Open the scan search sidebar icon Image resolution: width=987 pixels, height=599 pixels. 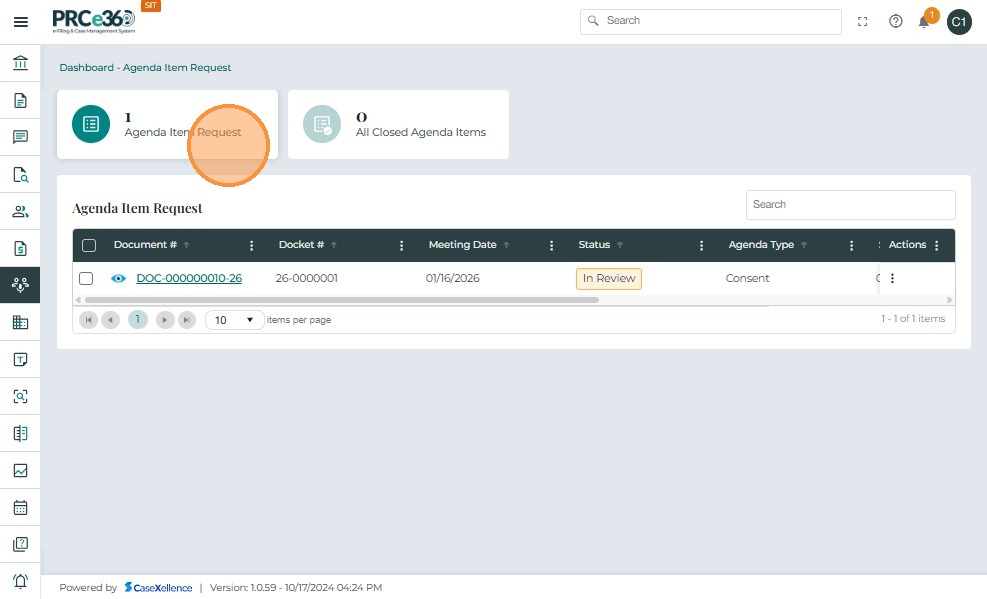click(x=20, y=396)
